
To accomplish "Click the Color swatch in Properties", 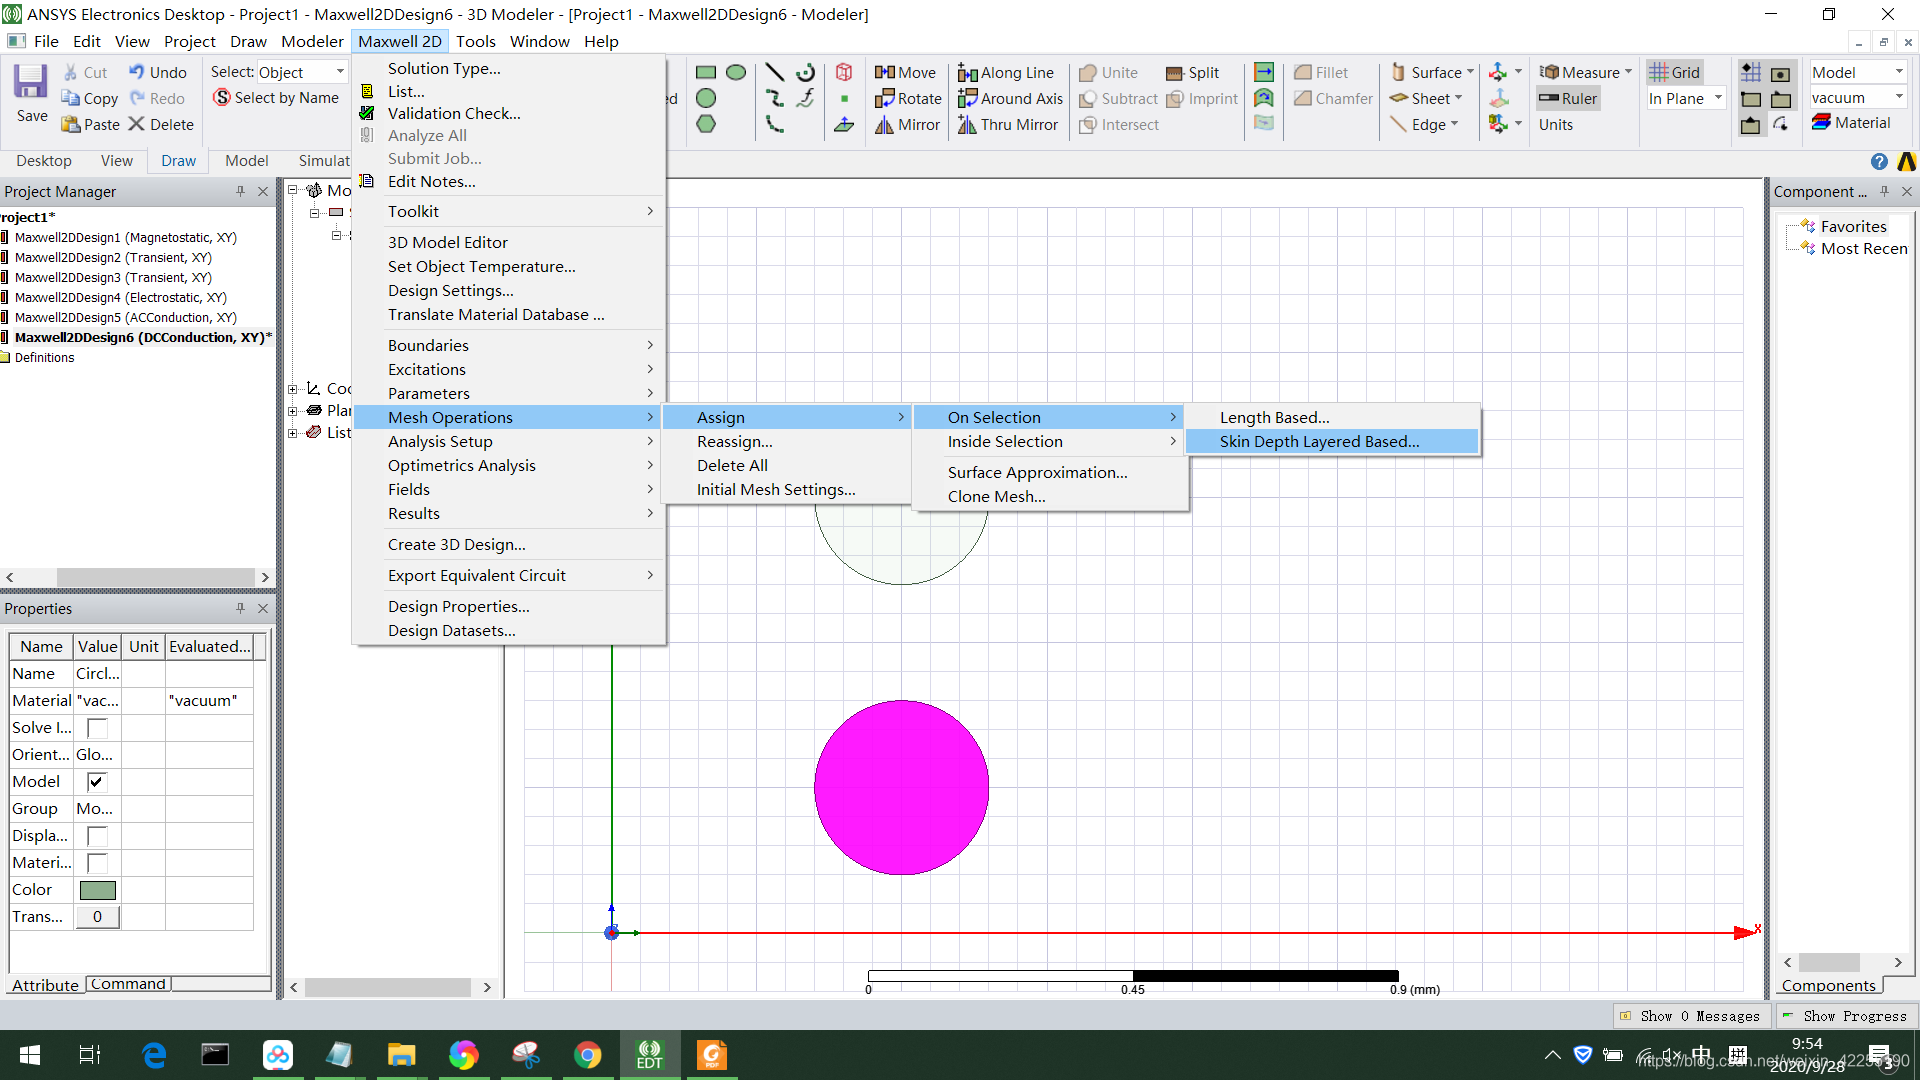I will click(97, 889).
